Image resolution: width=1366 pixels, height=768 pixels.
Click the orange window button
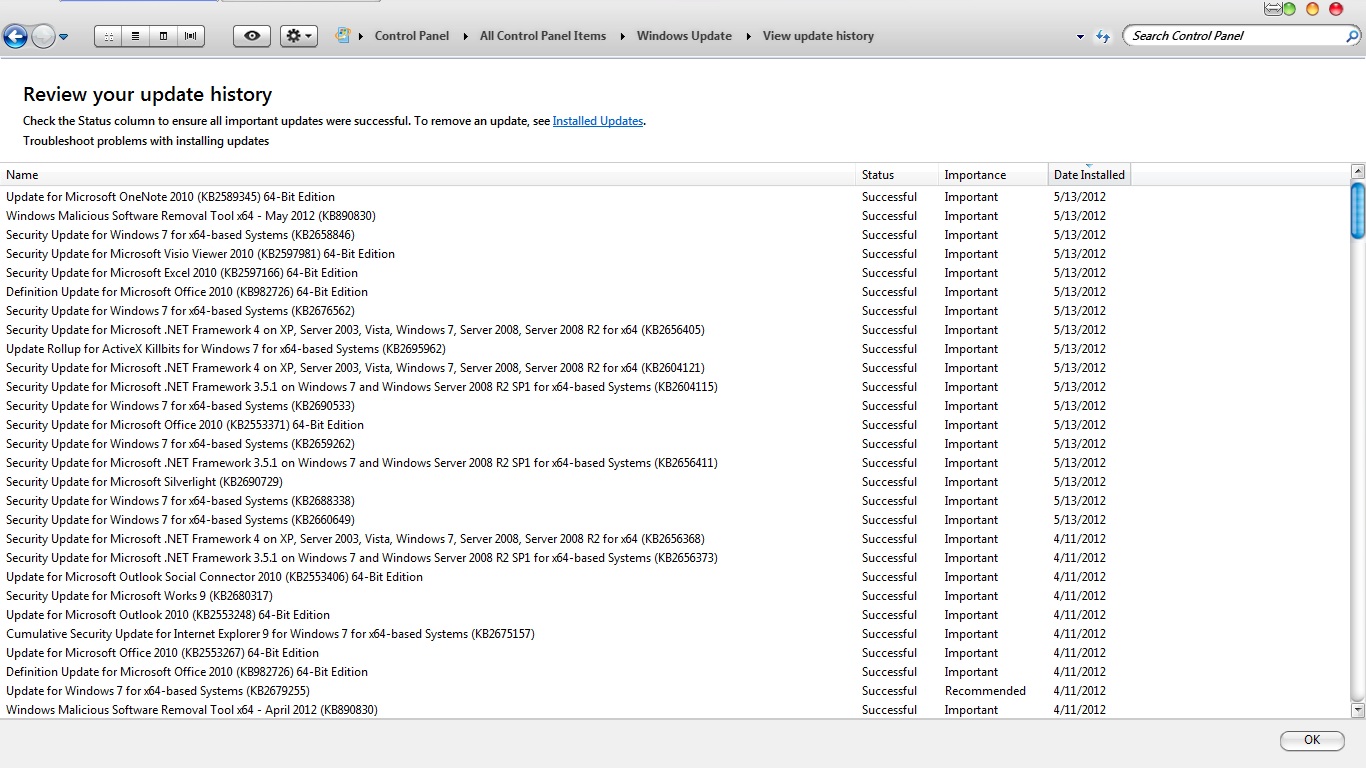pyautogui.click(x=1313, y=9)
